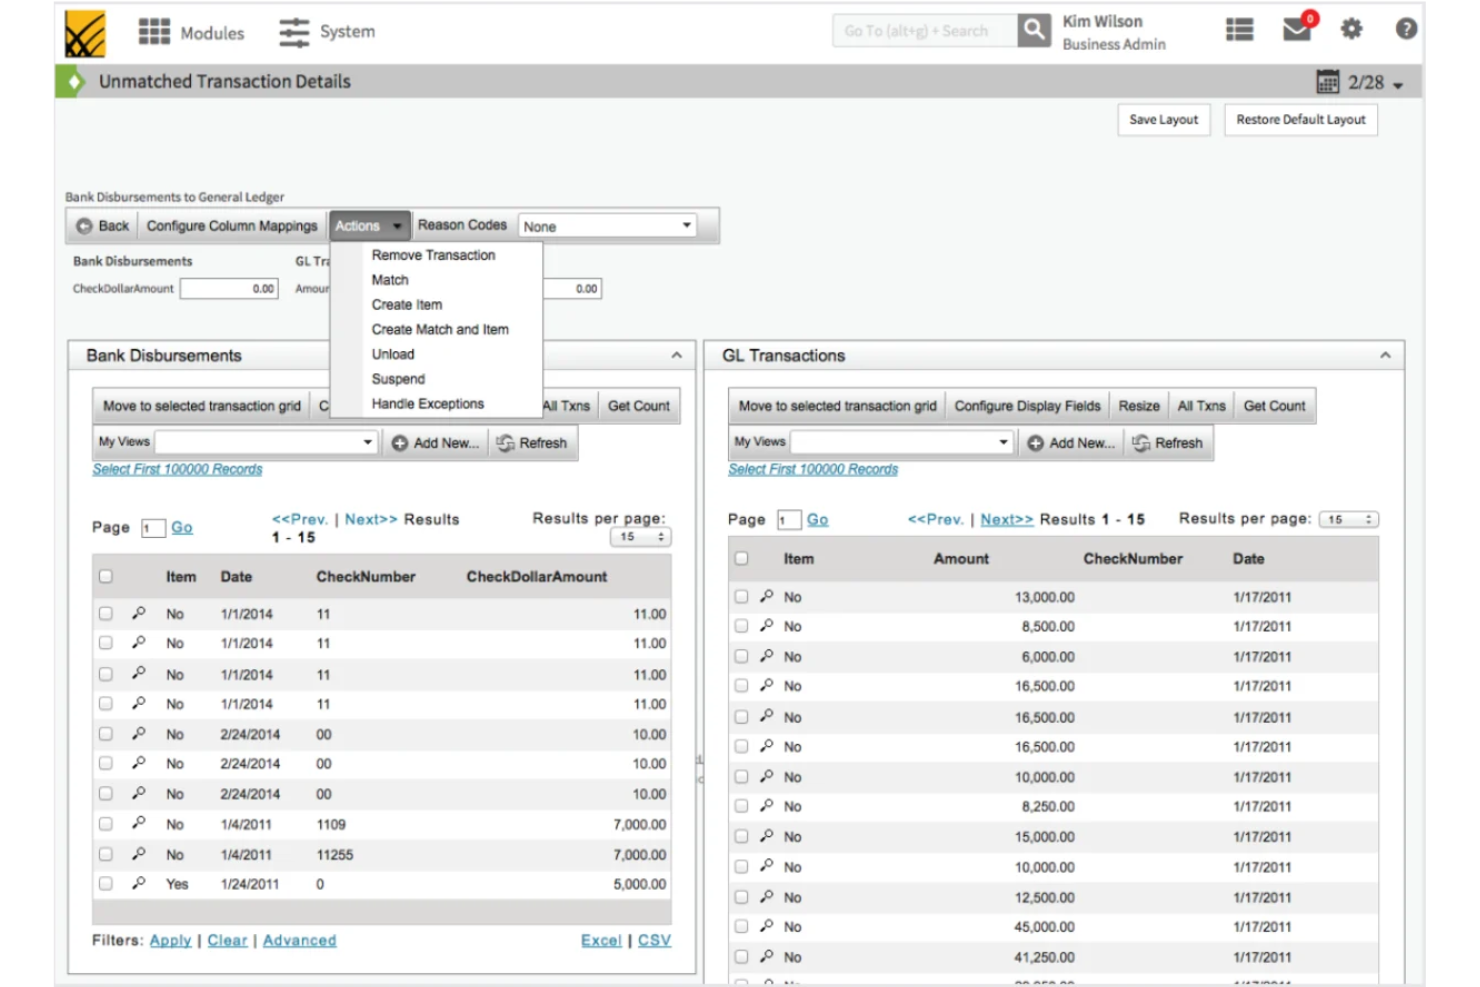Open the help question mark icon
Image resolution: width=1480 pixels, height=987 pixels.
(1405, 29)
